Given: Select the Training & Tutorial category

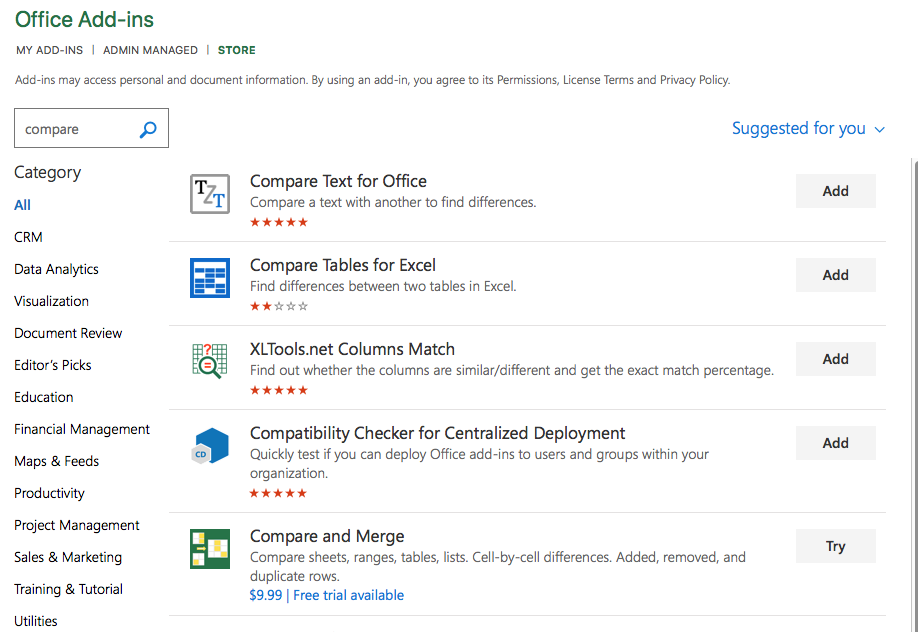Looking at the screenshot, I should pos(68,589).
